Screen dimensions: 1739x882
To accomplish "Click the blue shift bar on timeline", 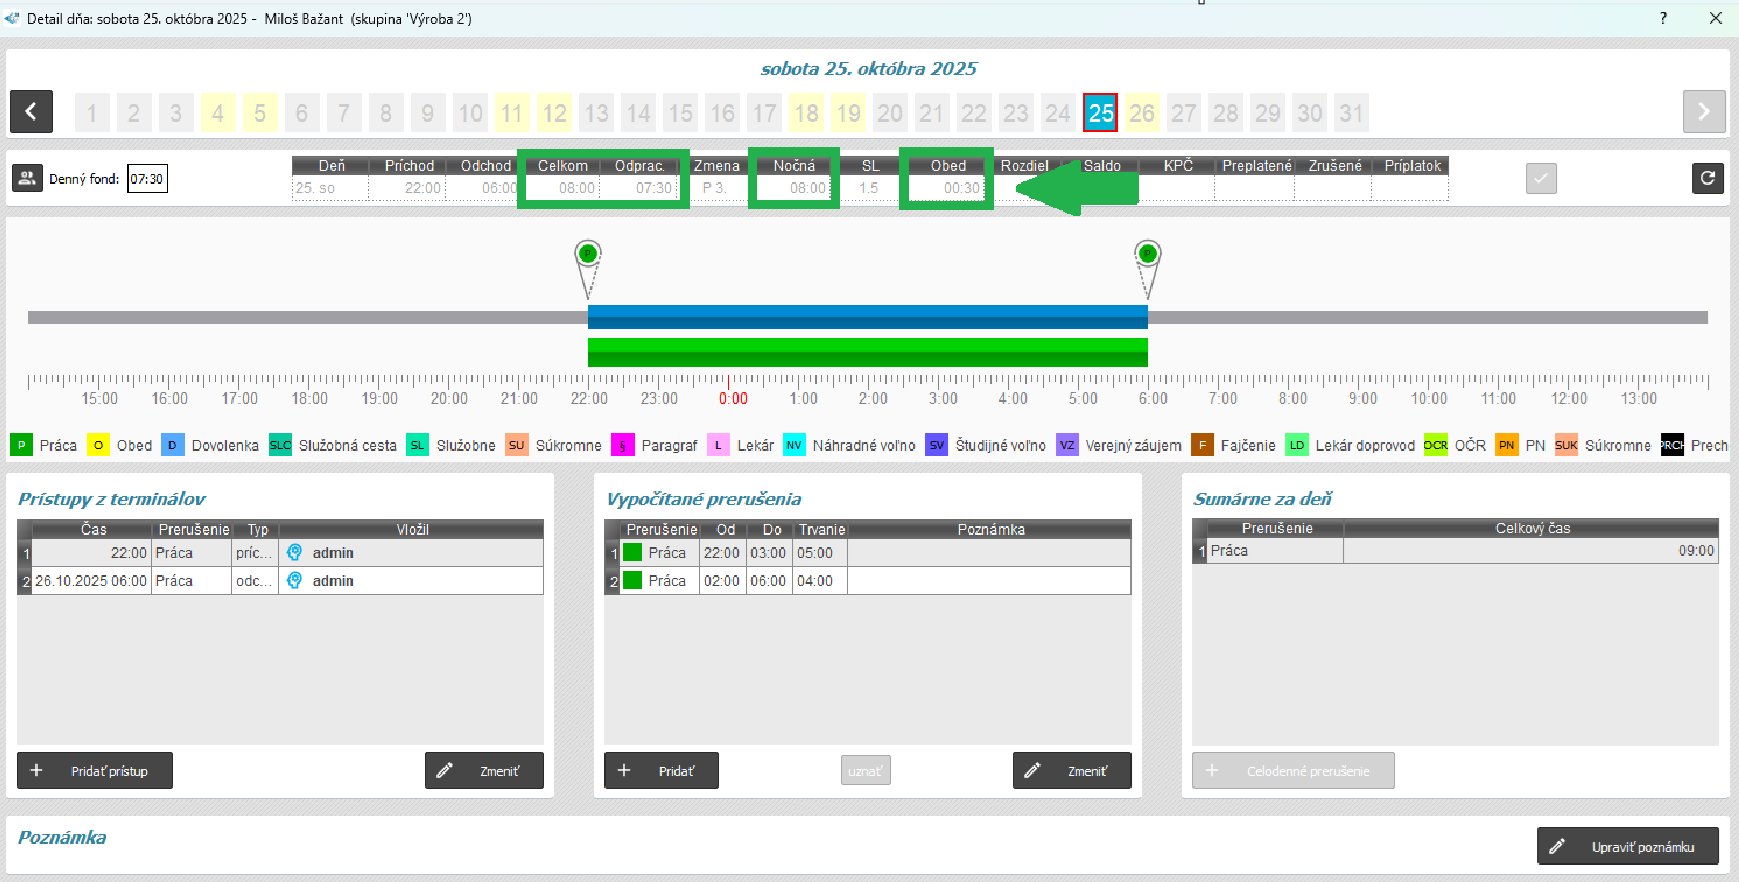I will click(867, 317).
